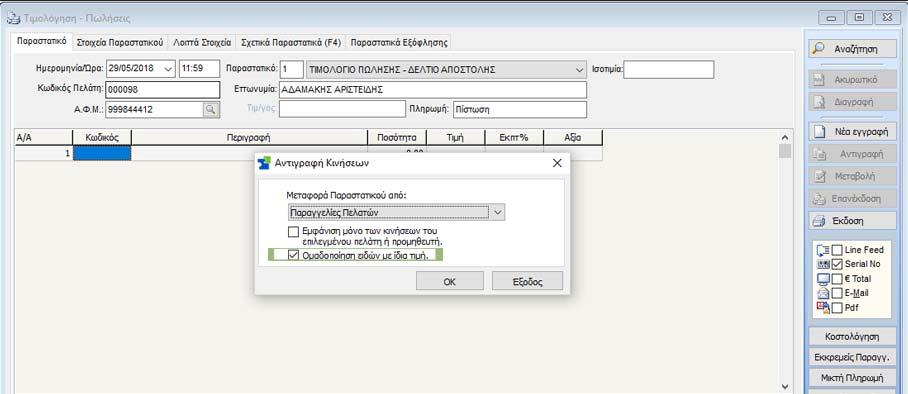Click the Επανέκδοση button
Screen dimensions: 908x394
pos(852,199)
